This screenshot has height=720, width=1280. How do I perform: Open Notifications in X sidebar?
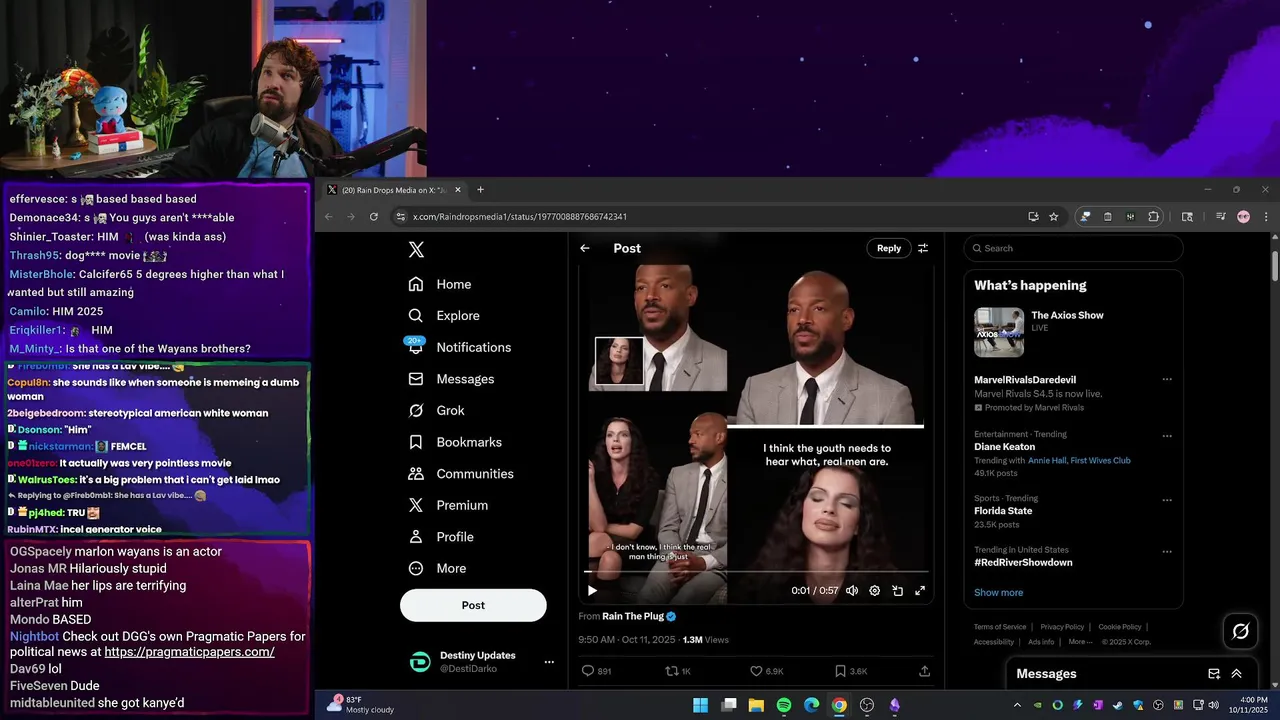point(460,347)
